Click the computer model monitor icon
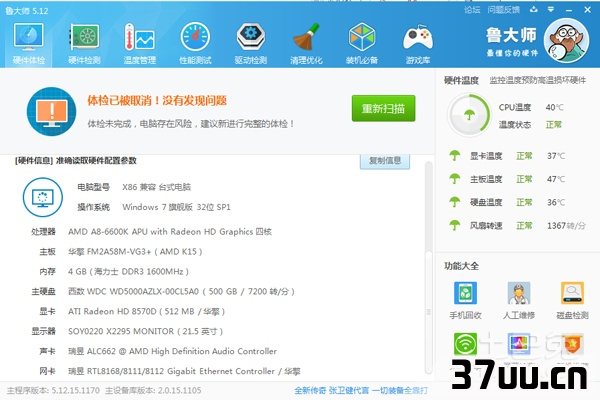This screenshot has height=400, width=600. tap(43, 198)
